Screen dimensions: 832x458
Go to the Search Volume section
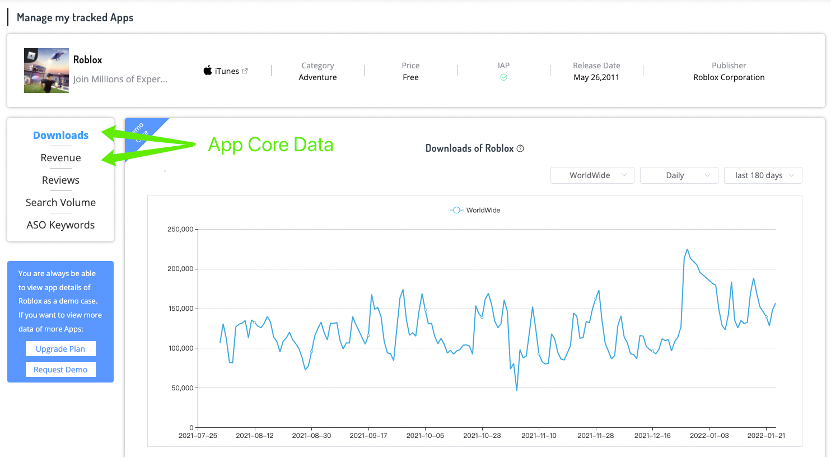[60, 202]
